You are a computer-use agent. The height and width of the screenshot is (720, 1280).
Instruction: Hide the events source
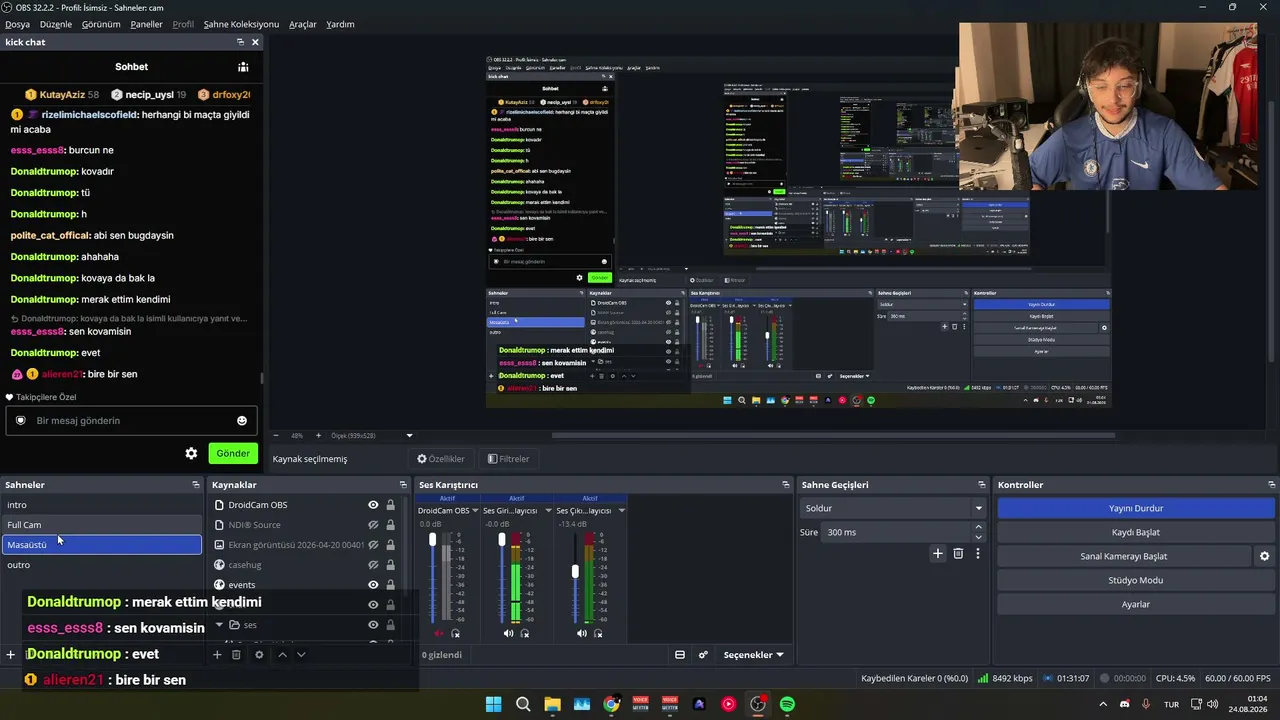[x=373, y=585]
